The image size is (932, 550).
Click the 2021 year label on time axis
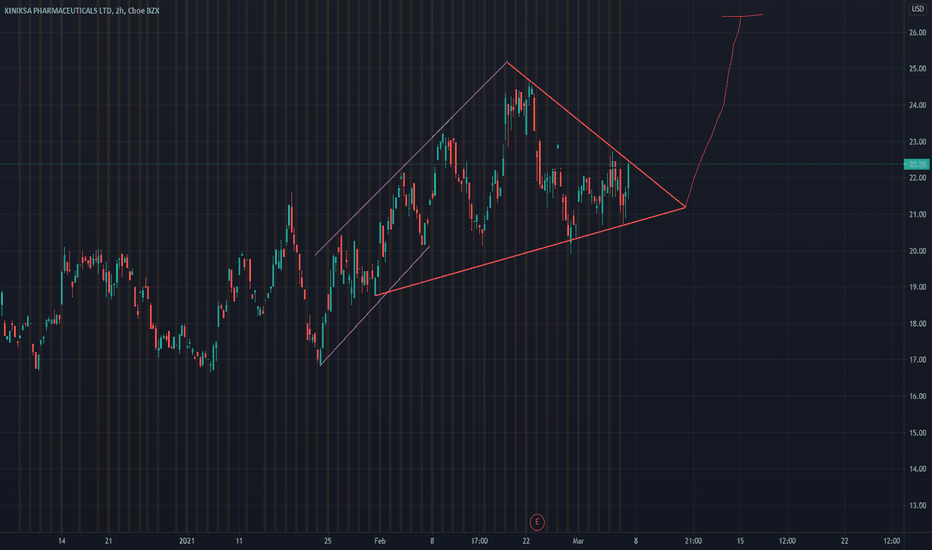(x=187, y=541)
